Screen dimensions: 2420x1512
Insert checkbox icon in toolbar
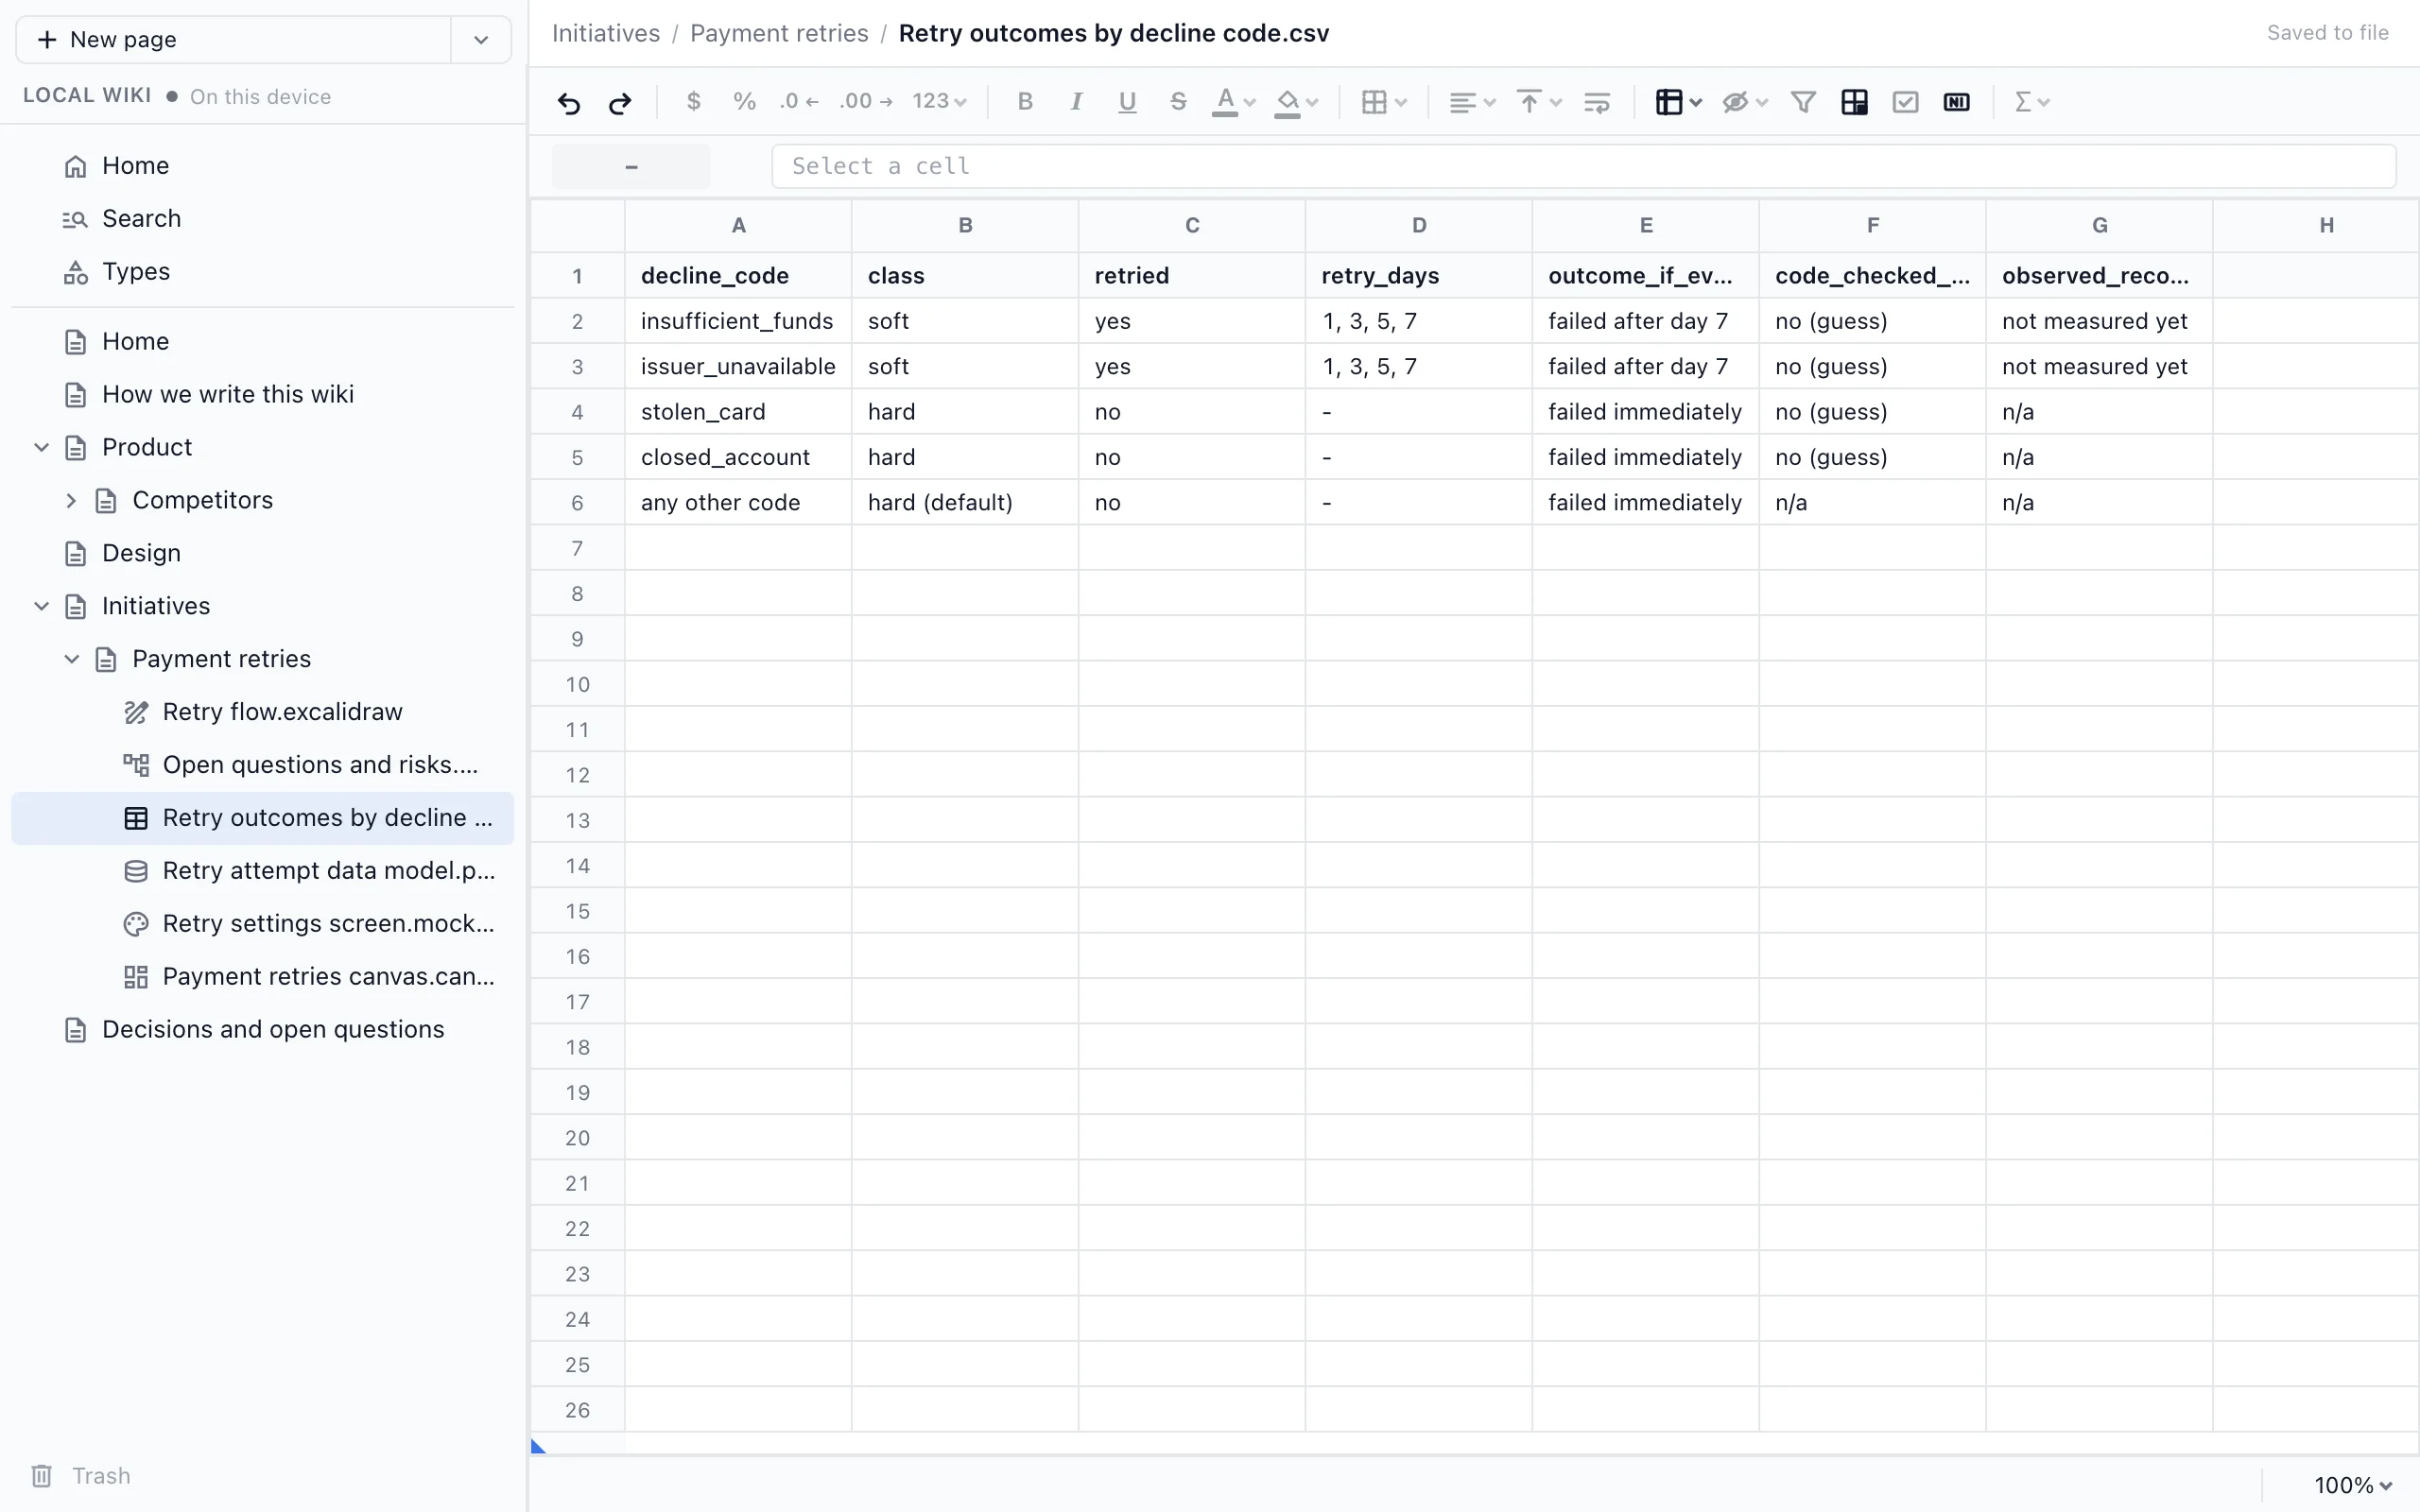(x=1905, y=102)
